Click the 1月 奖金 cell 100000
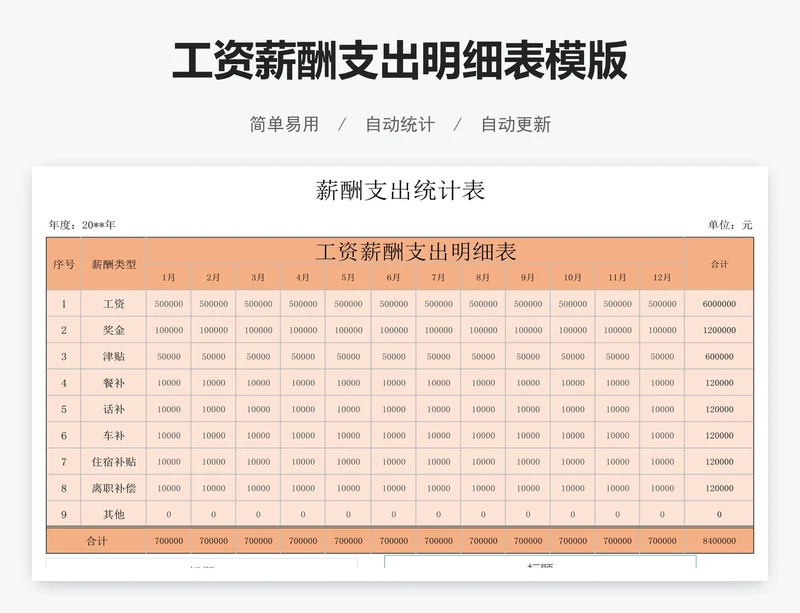This screenshot has width=800, height=613. click(169, 330)
